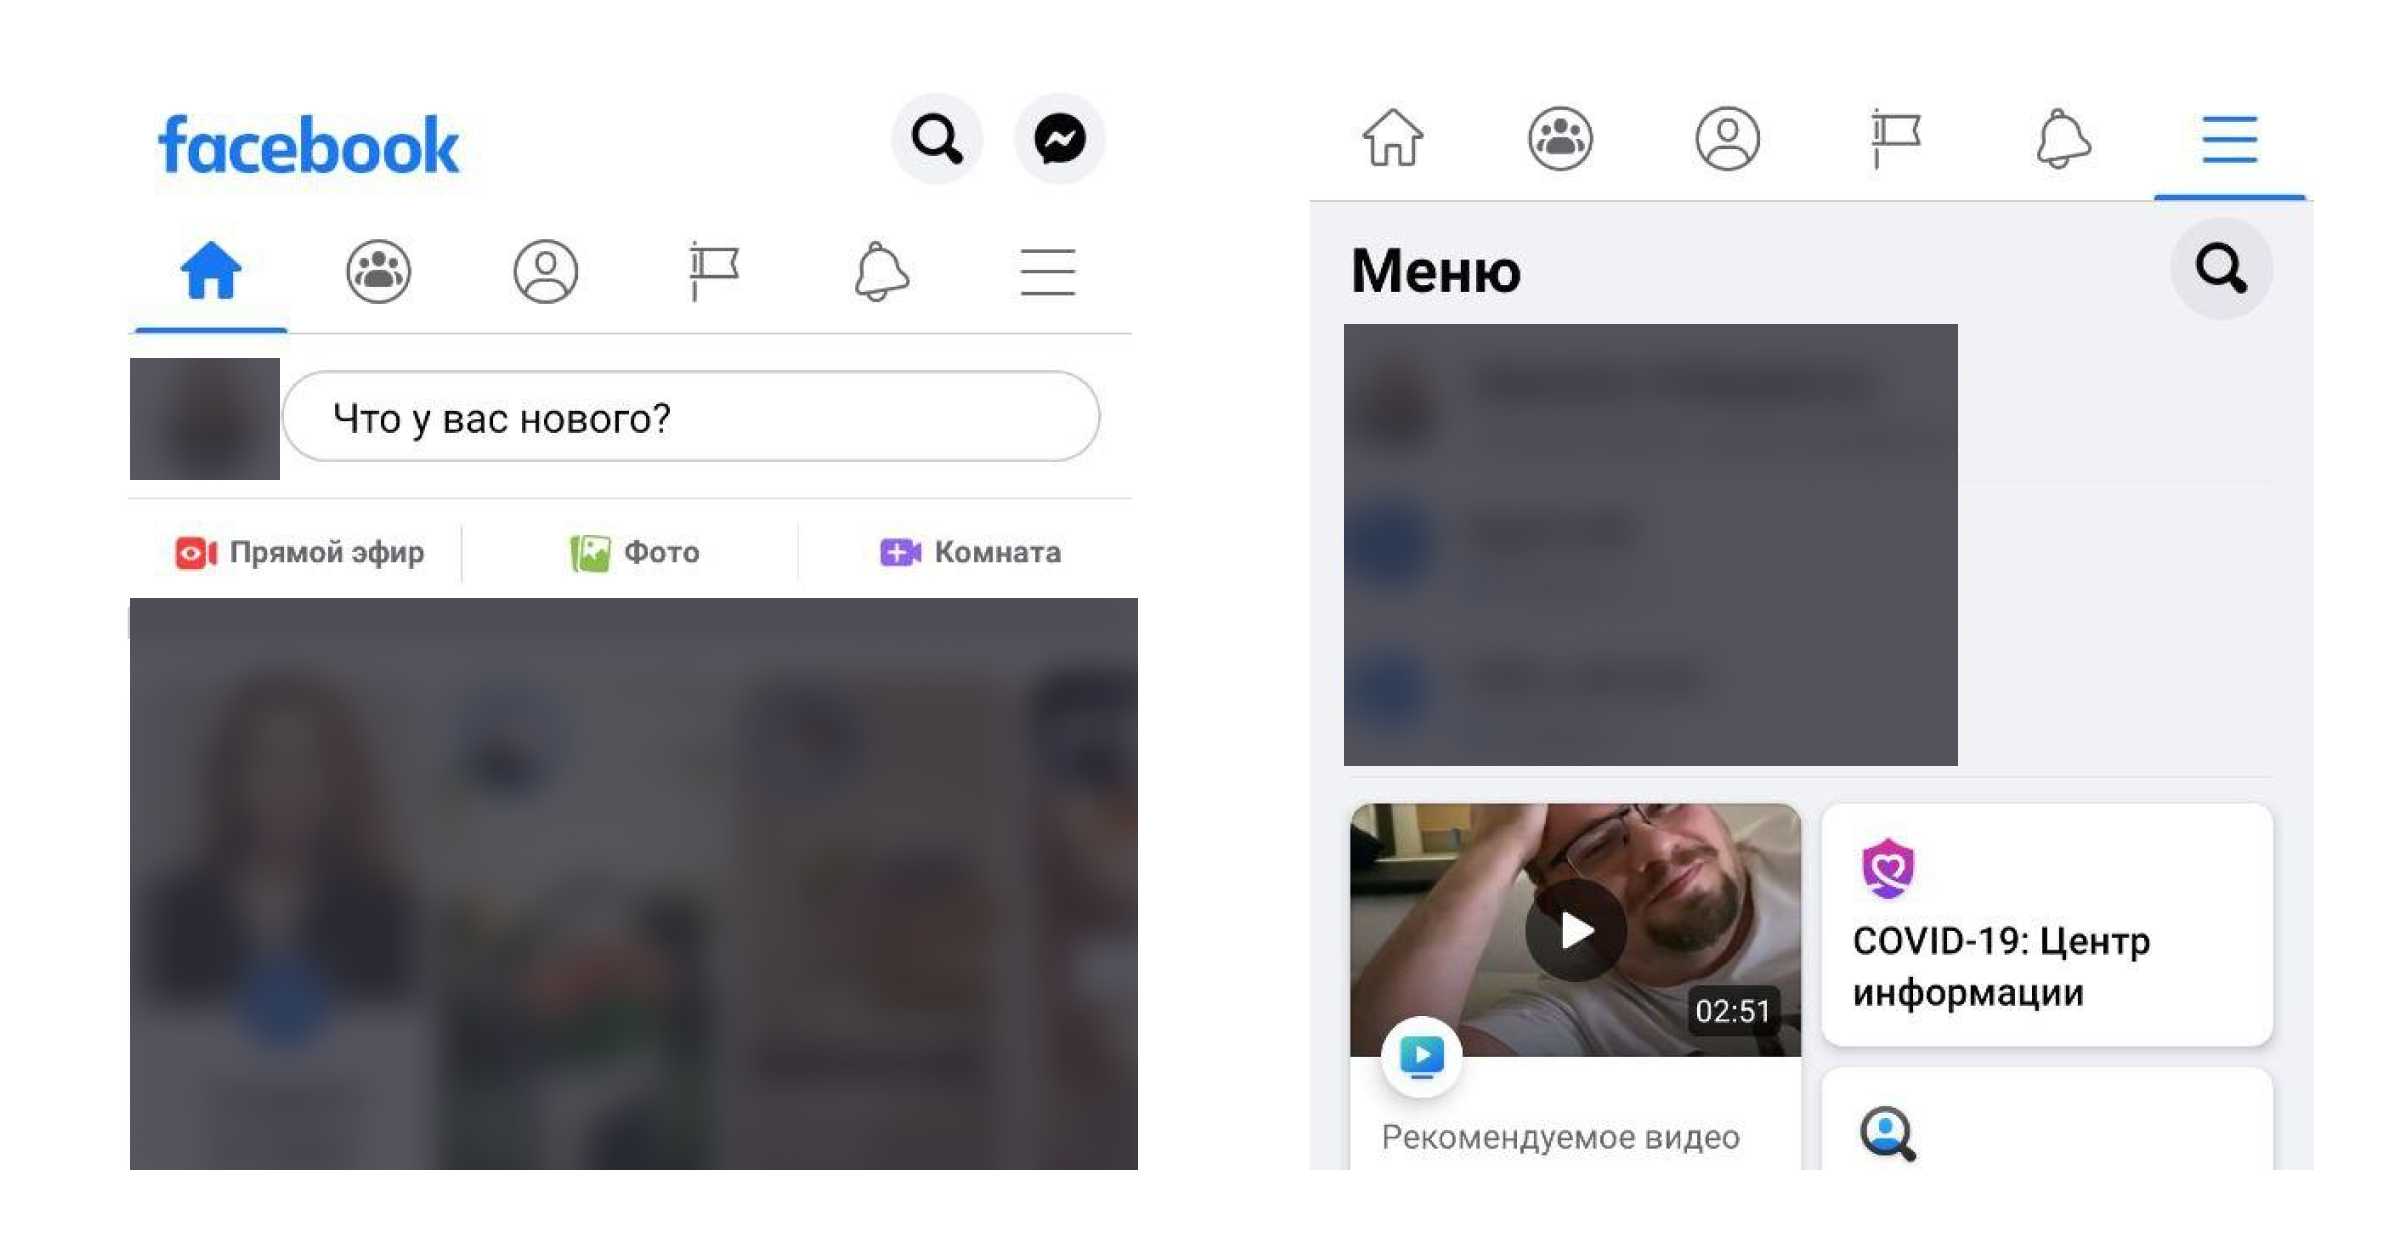
Task: Create a room with the Комната button
Action: click(x=970, y=552)
